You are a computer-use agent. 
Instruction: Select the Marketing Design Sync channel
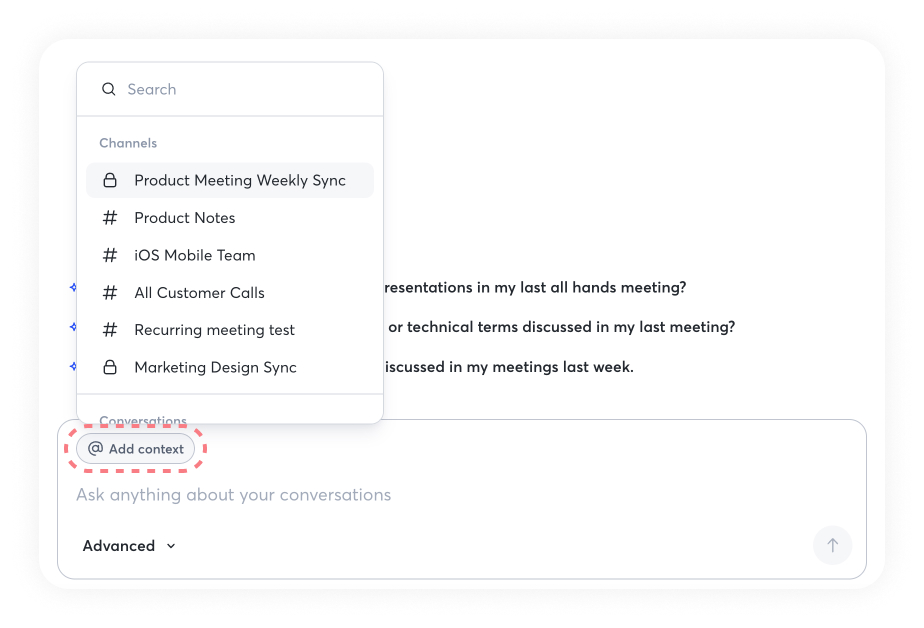pos(215,367)
